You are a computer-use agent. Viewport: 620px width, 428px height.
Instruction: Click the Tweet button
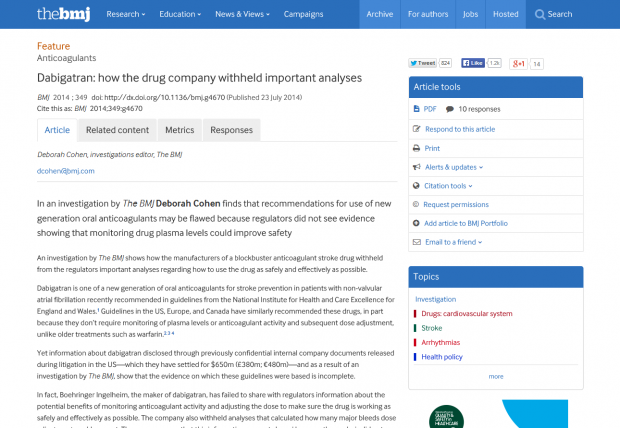(422, 63)
